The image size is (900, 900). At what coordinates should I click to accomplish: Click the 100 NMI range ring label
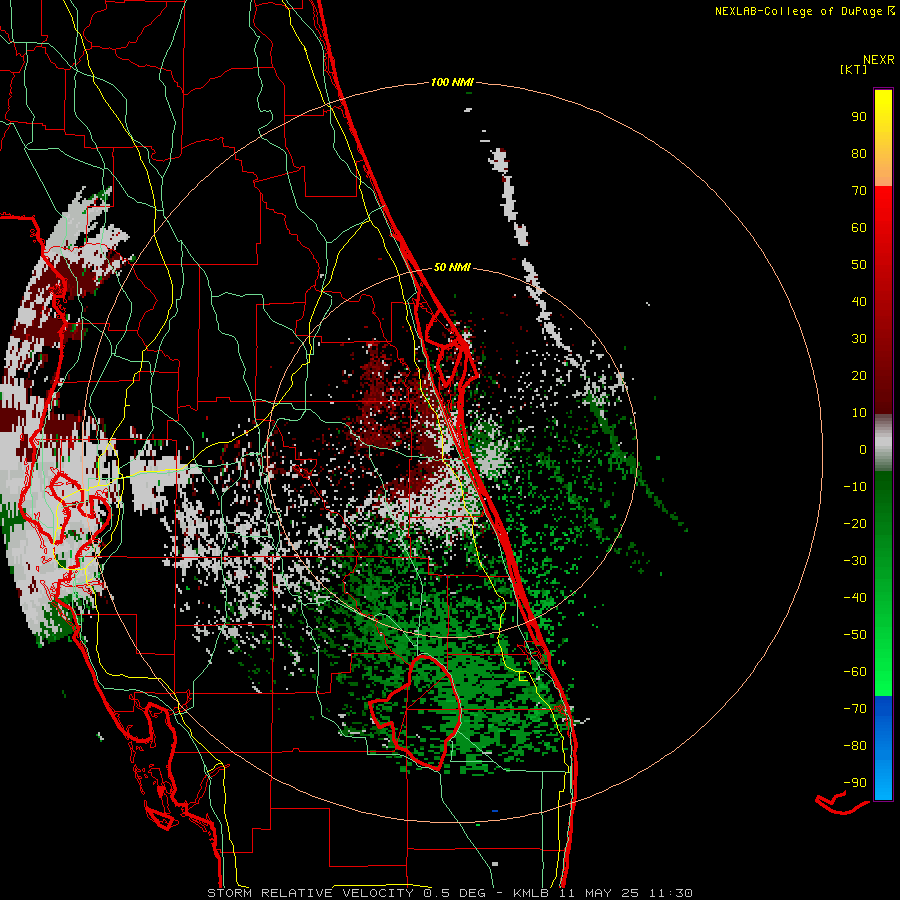452,83
